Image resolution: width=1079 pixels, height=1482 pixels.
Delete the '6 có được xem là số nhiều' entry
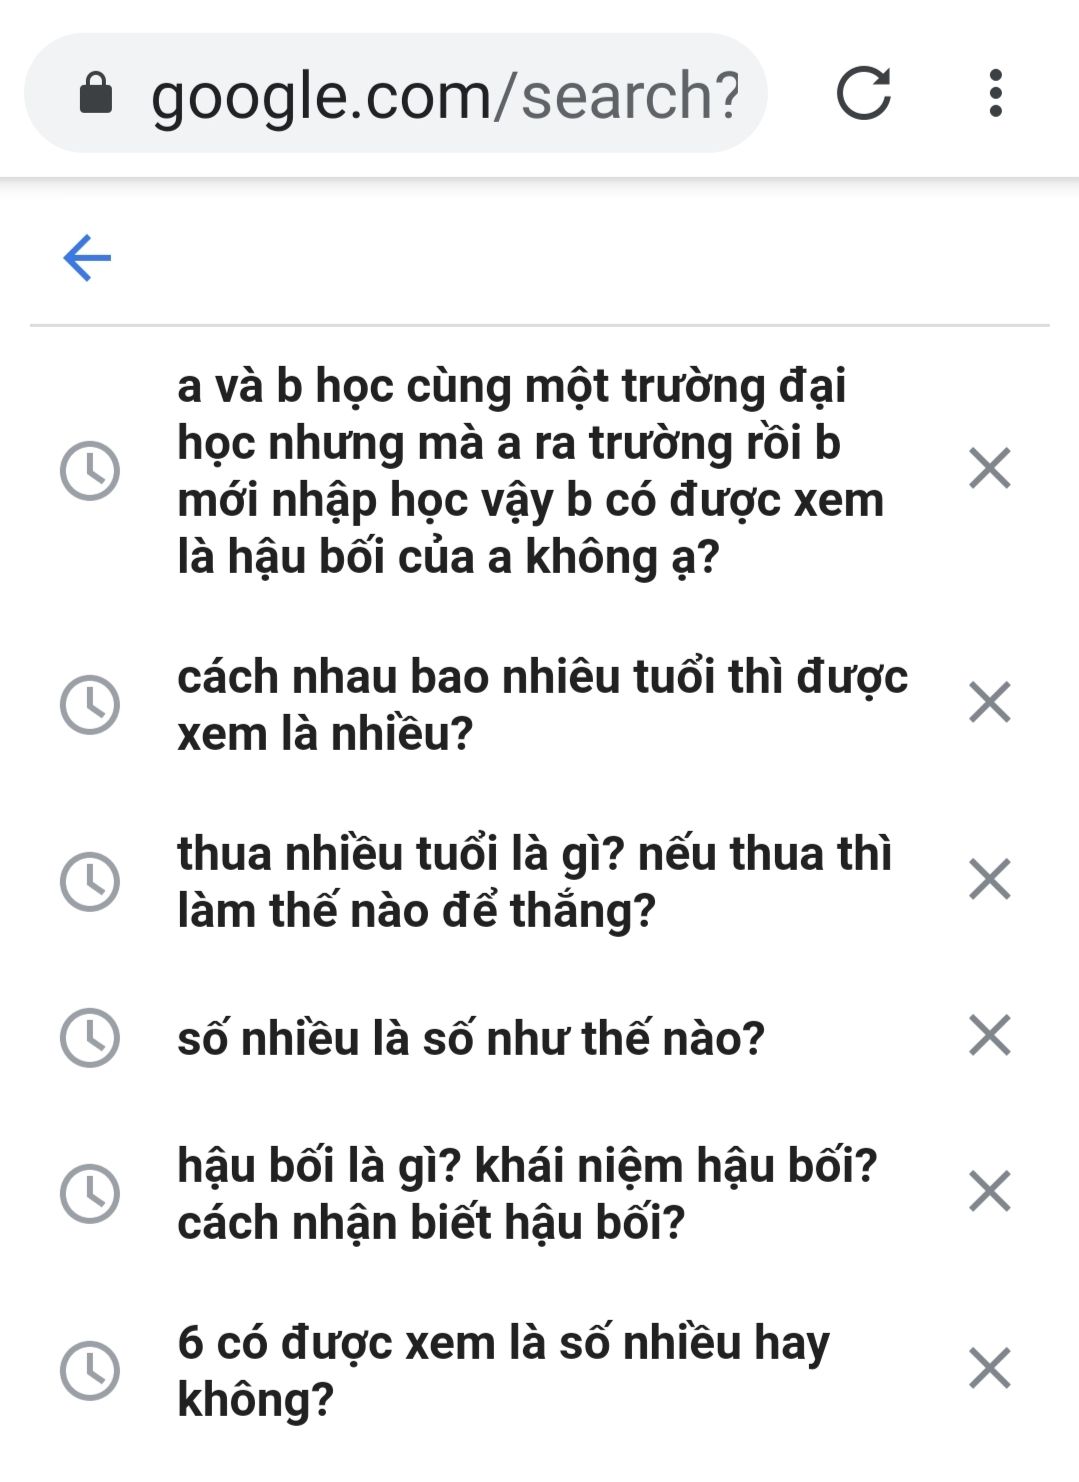(990, 1368)
